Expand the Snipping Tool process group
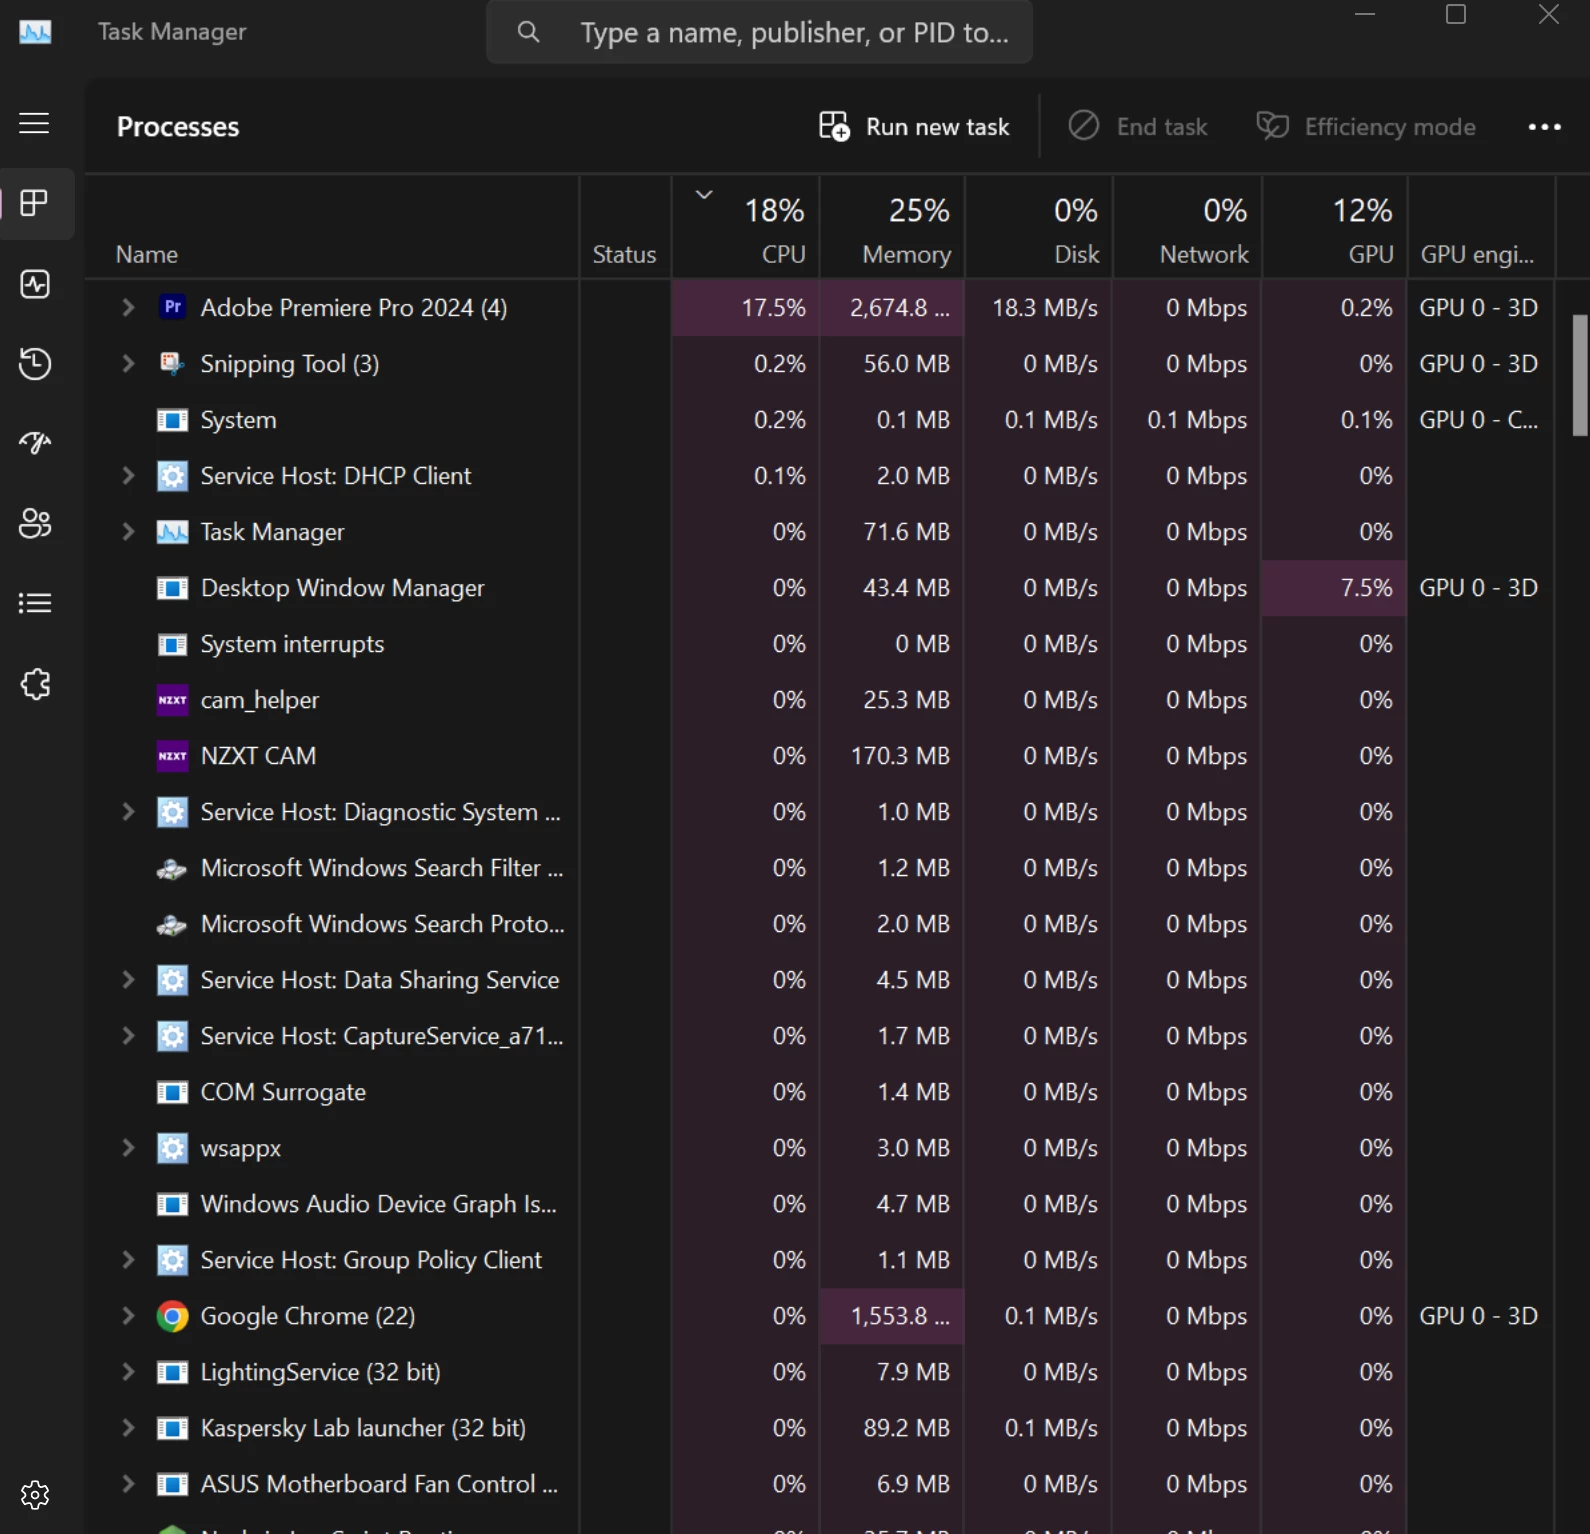This screenshot has width=1590, height=1534. point(128,363)
